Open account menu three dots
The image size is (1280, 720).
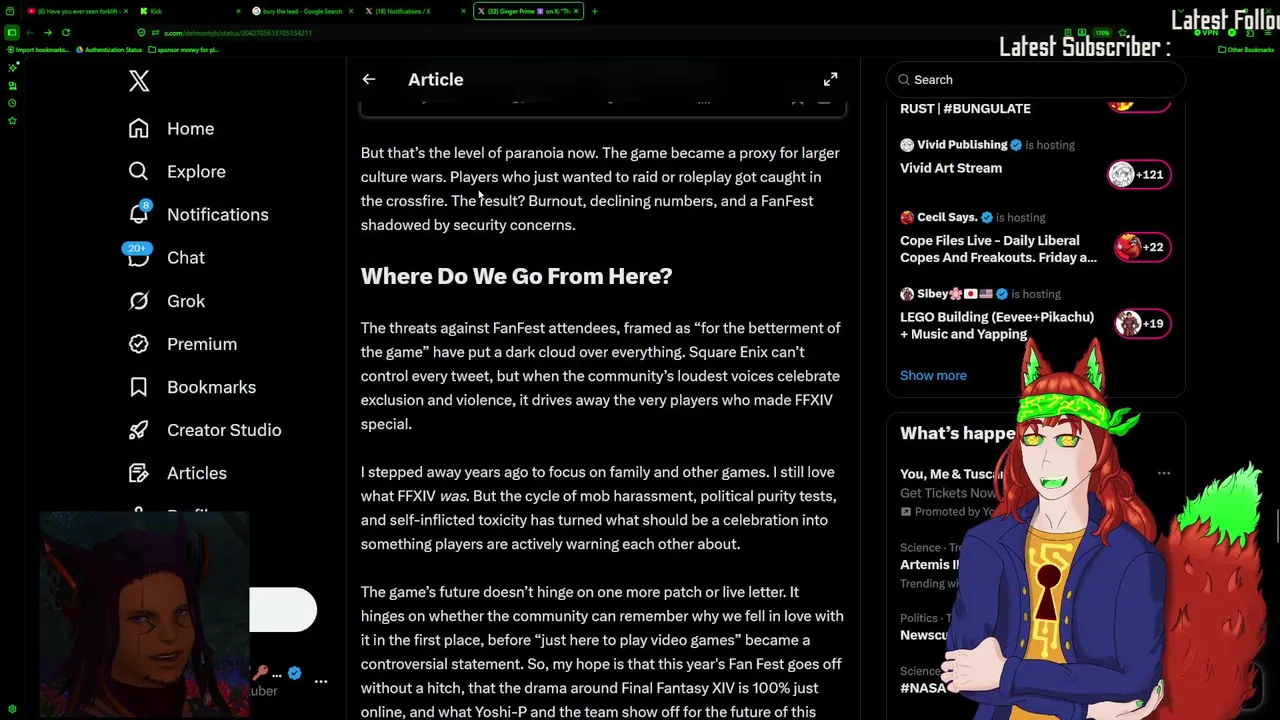(321, 681)
